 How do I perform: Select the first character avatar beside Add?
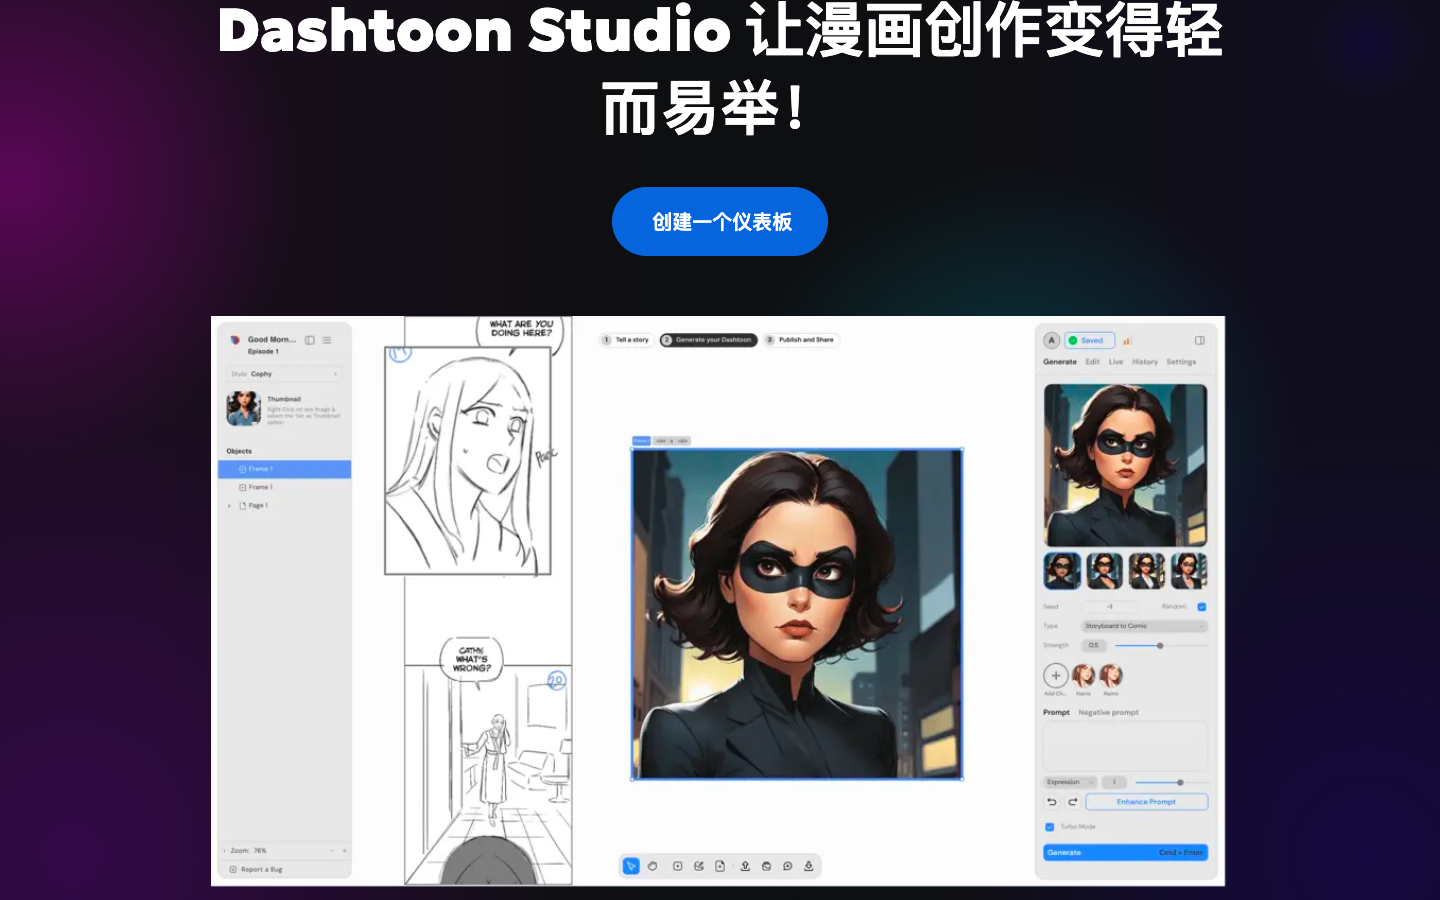[1083, 675]
